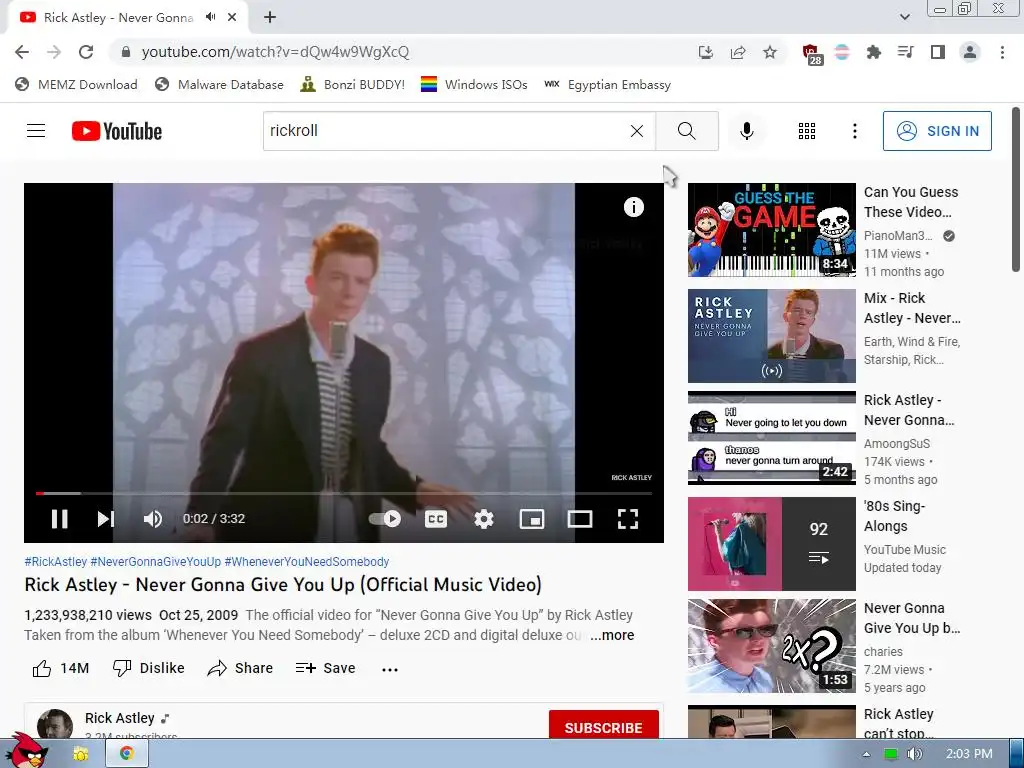Mute the Rick Astley tab audio icon
The width and height of the screenshot is (1024, 768).
click(210, 17)
